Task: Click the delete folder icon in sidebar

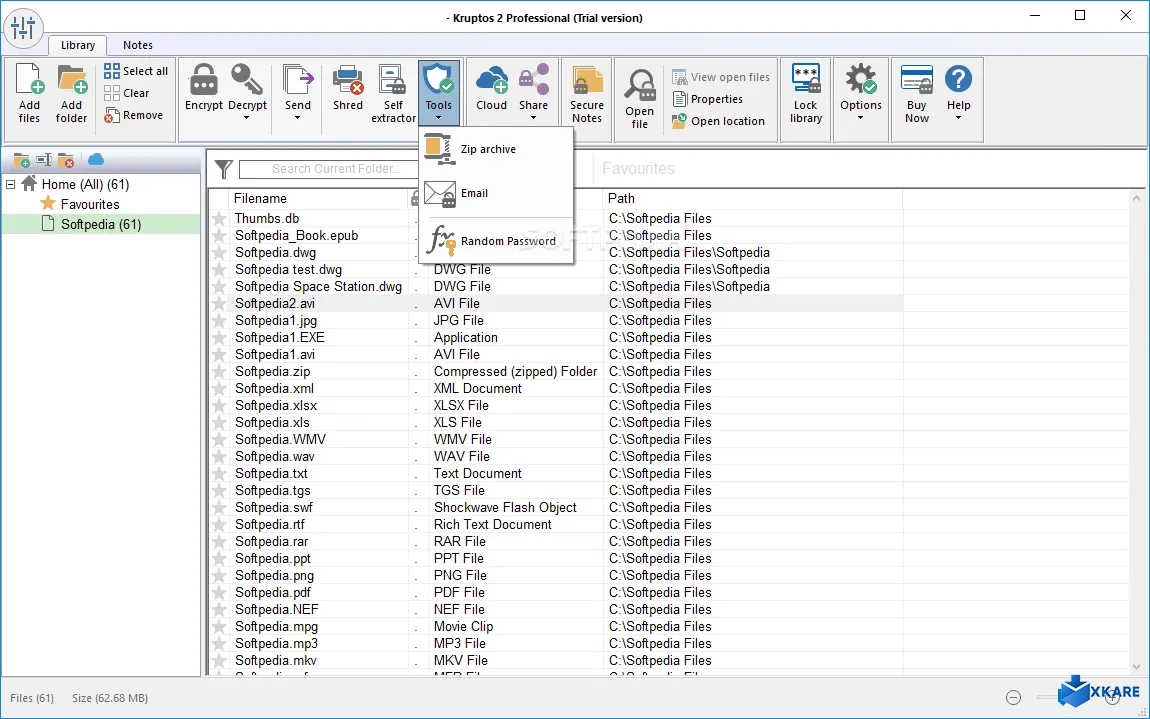Action: pyautogui.click(x=66, y=160)
